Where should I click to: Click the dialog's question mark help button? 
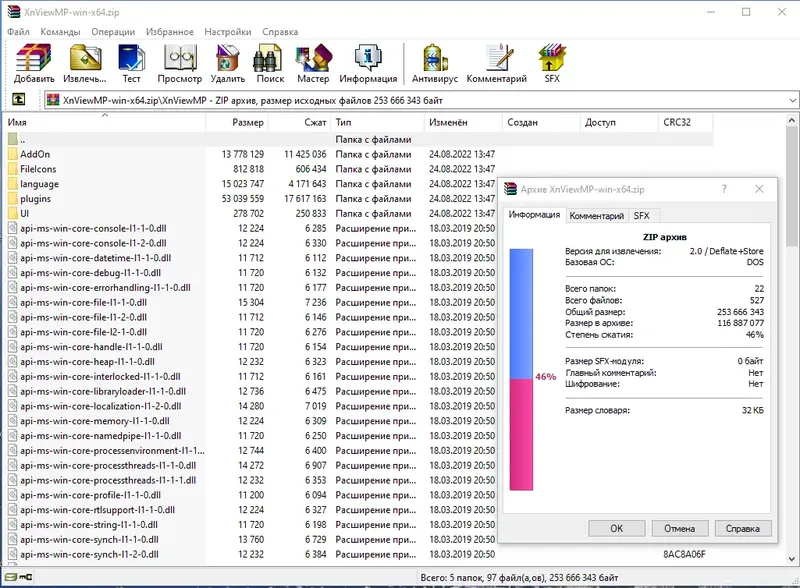[x=723, y=189]
